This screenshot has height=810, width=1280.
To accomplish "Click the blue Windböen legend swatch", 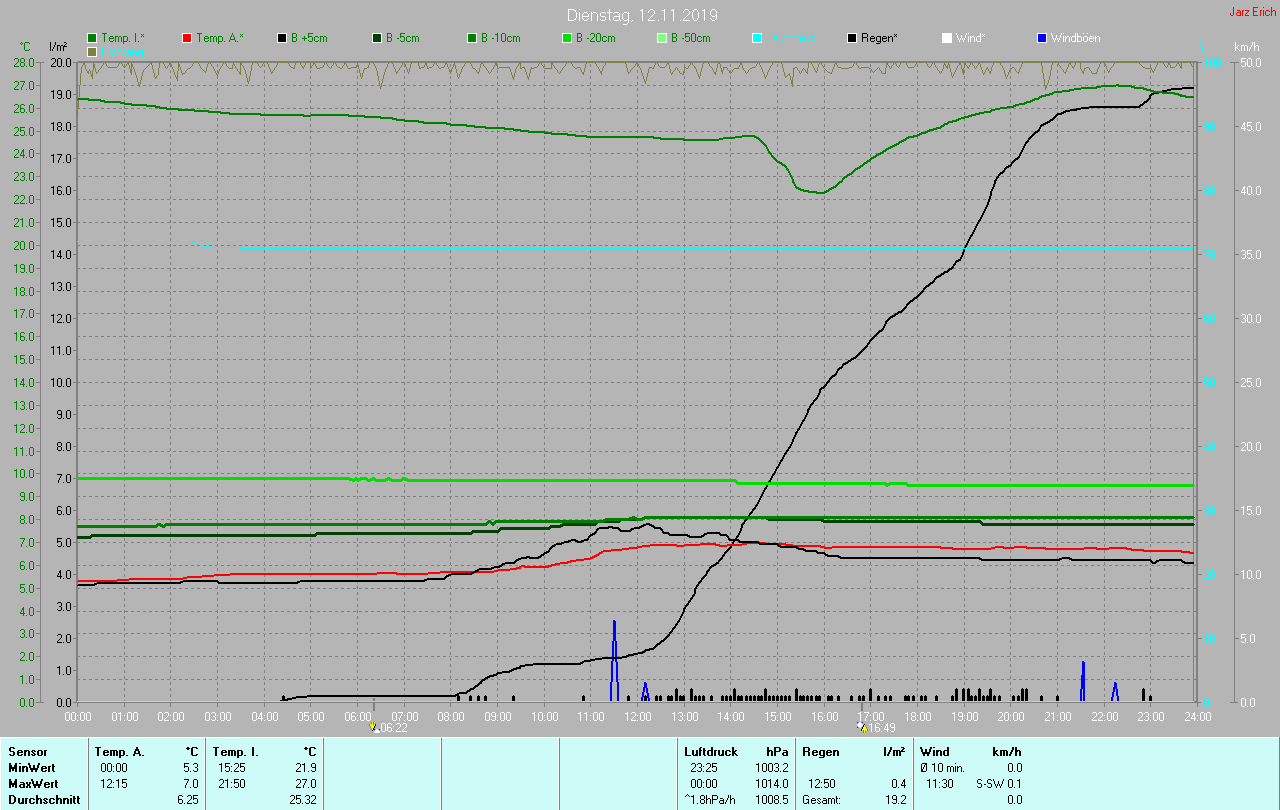I will coord(1042,38).
